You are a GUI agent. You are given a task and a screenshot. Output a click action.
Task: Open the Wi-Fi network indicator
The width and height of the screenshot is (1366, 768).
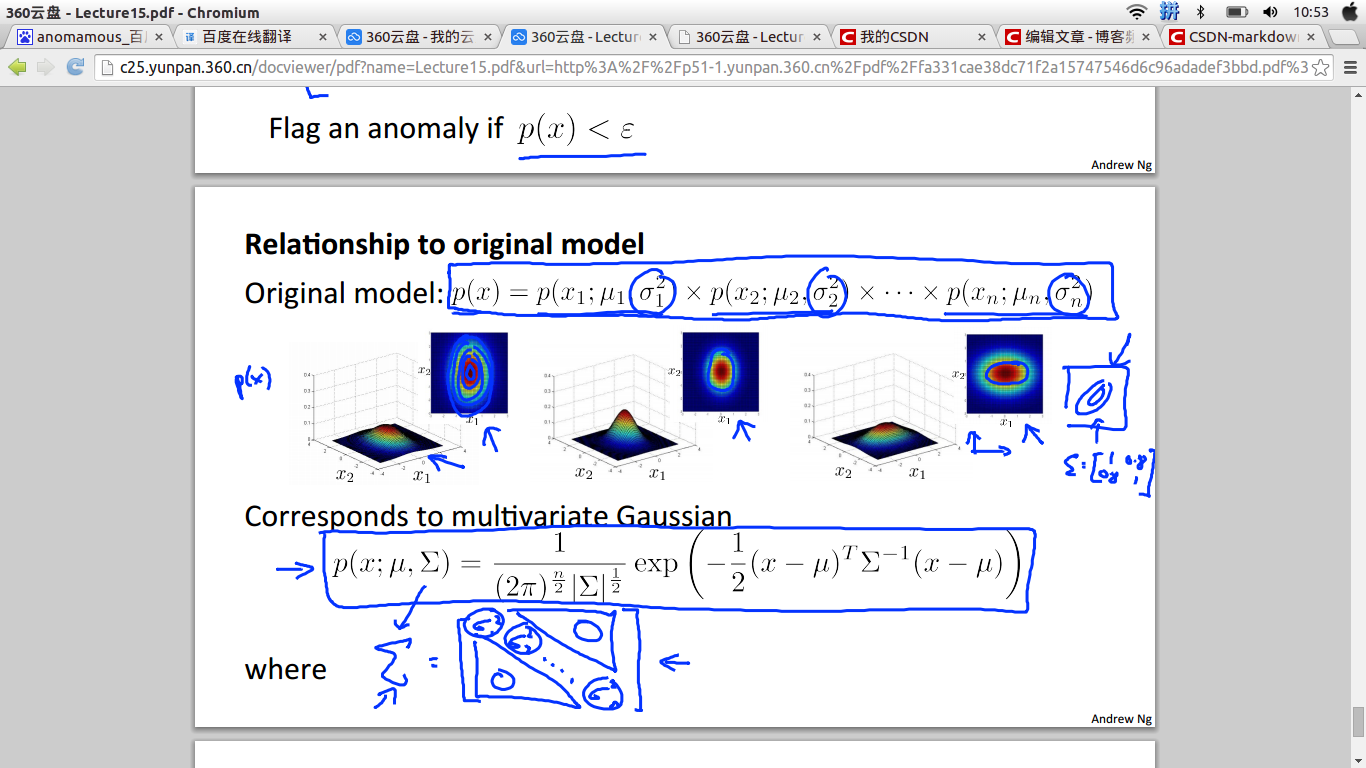1136,12
